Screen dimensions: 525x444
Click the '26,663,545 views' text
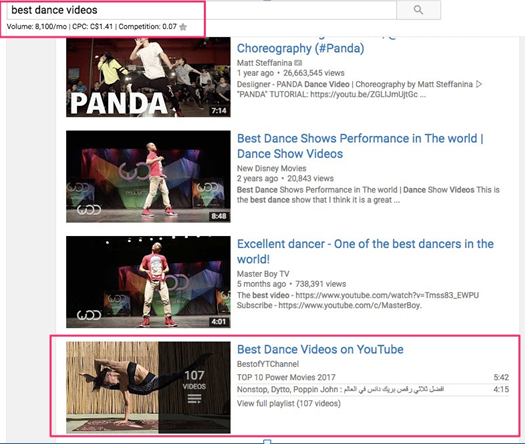coord(314,73)
